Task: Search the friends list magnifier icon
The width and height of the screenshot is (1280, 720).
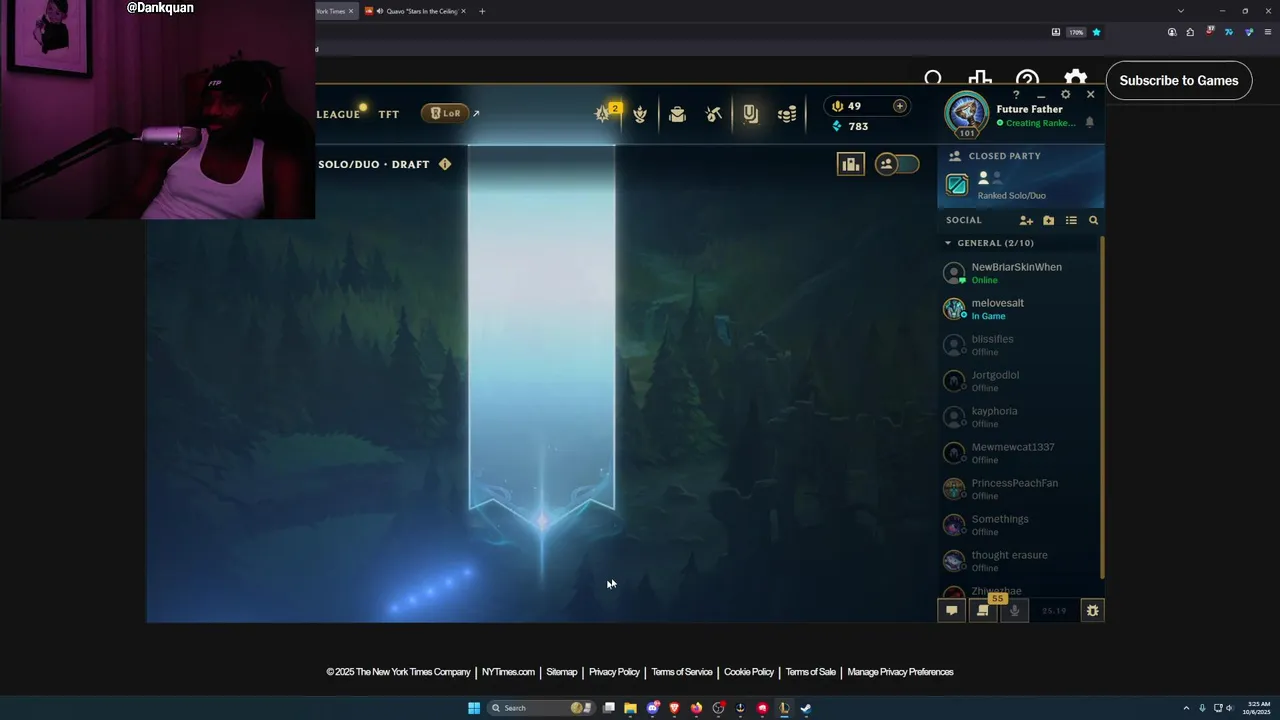Action: [1093, 220]
